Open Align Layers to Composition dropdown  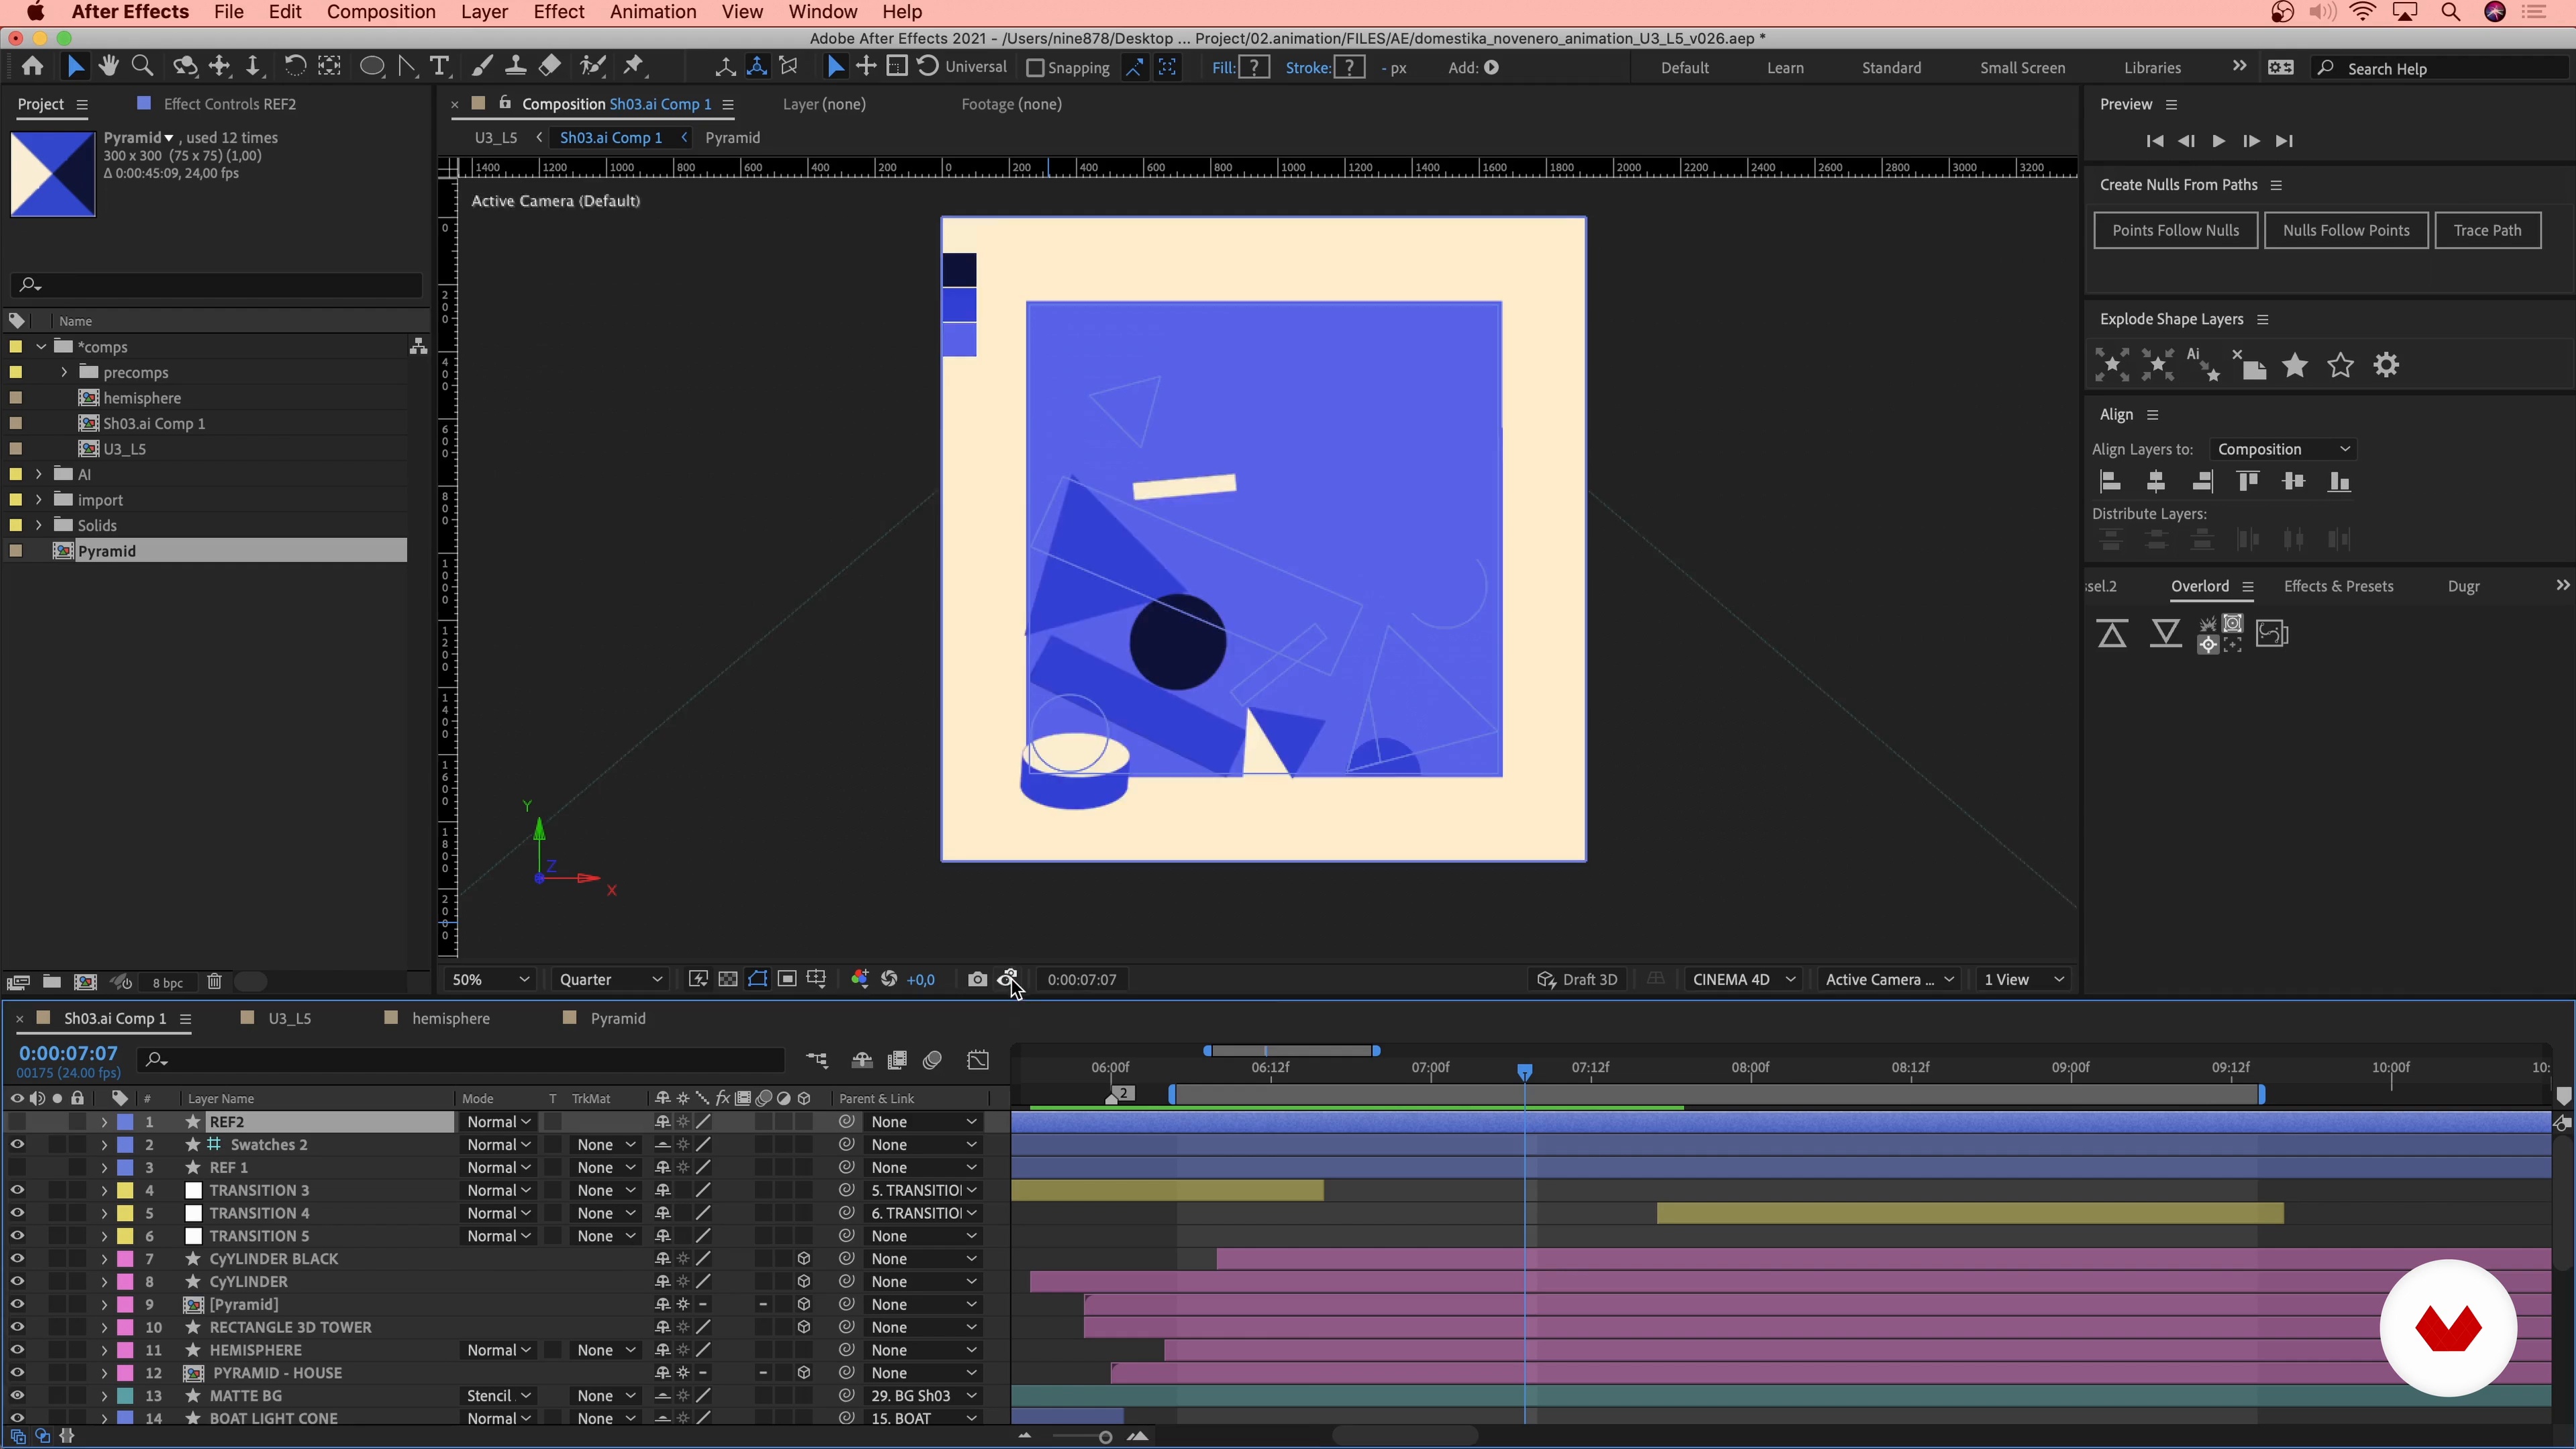pos(2283,450)
